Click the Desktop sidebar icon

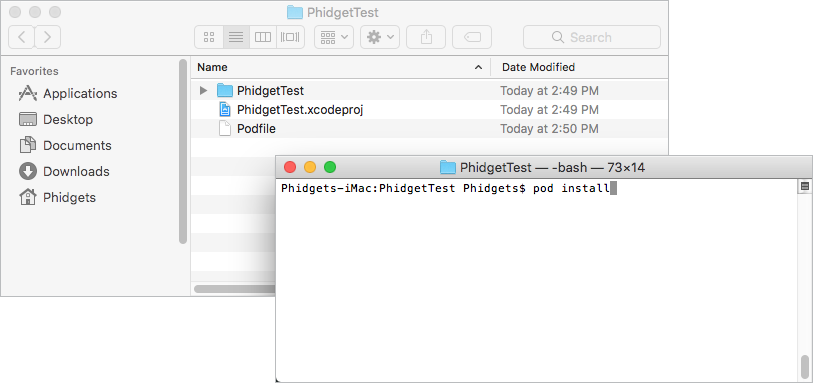tap(28, 120)
